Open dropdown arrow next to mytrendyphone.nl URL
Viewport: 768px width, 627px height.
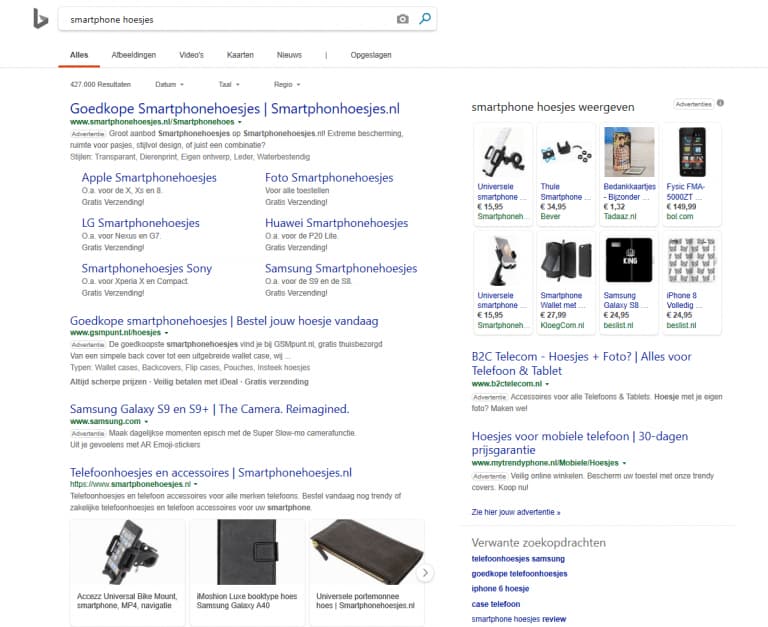point(624,463)
